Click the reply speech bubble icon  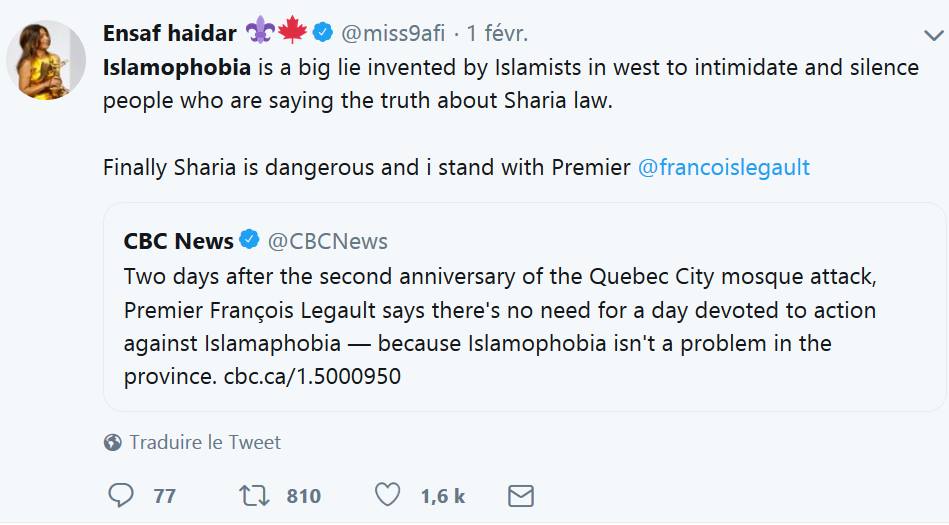121,495
